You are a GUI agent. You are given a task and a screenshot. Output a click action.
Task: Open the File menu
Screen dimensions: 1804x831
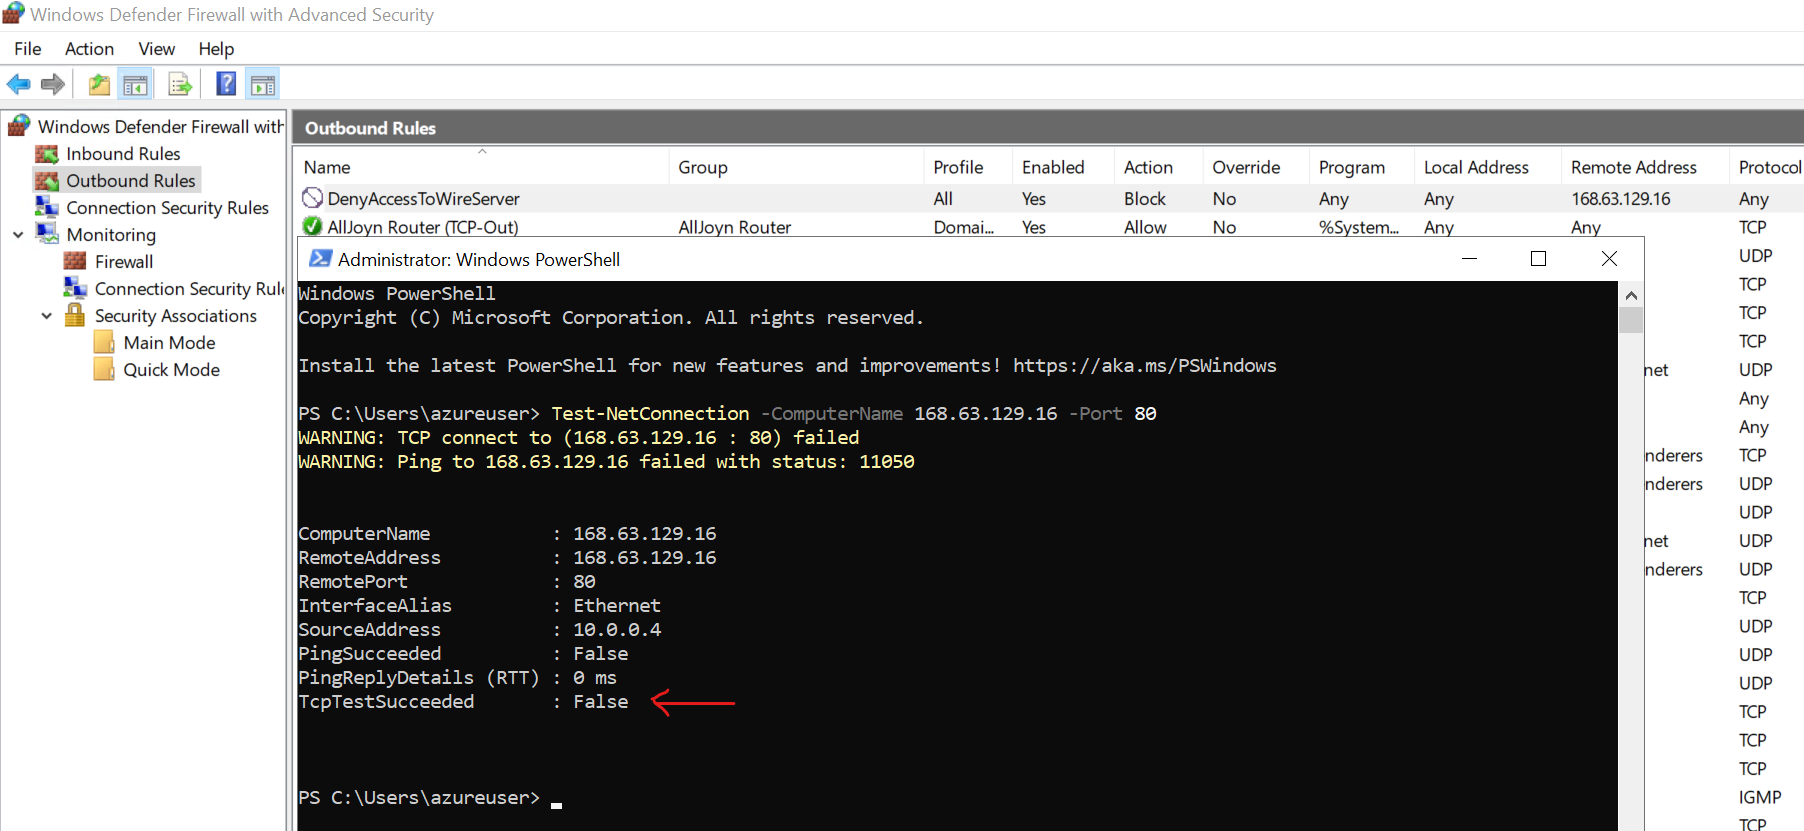pyautogui.click(x=28, y=48)
